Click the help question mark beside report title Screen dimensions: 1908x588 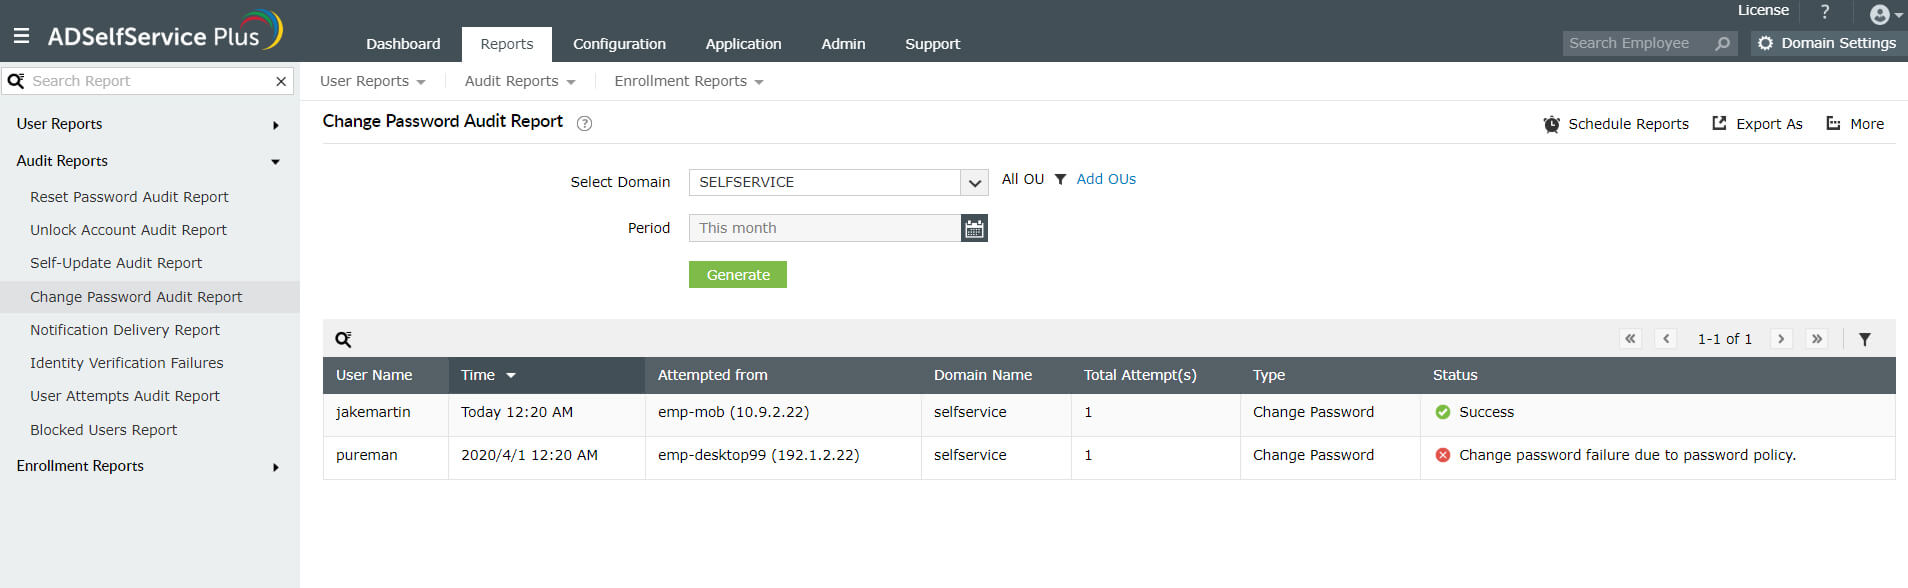[585, 123]
